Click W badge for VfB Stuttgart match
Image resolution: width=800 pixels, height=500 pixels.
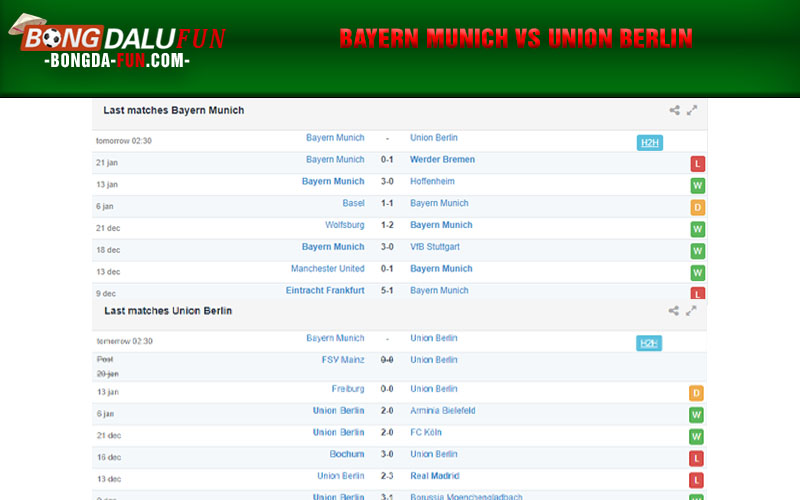tap(697, 251)
